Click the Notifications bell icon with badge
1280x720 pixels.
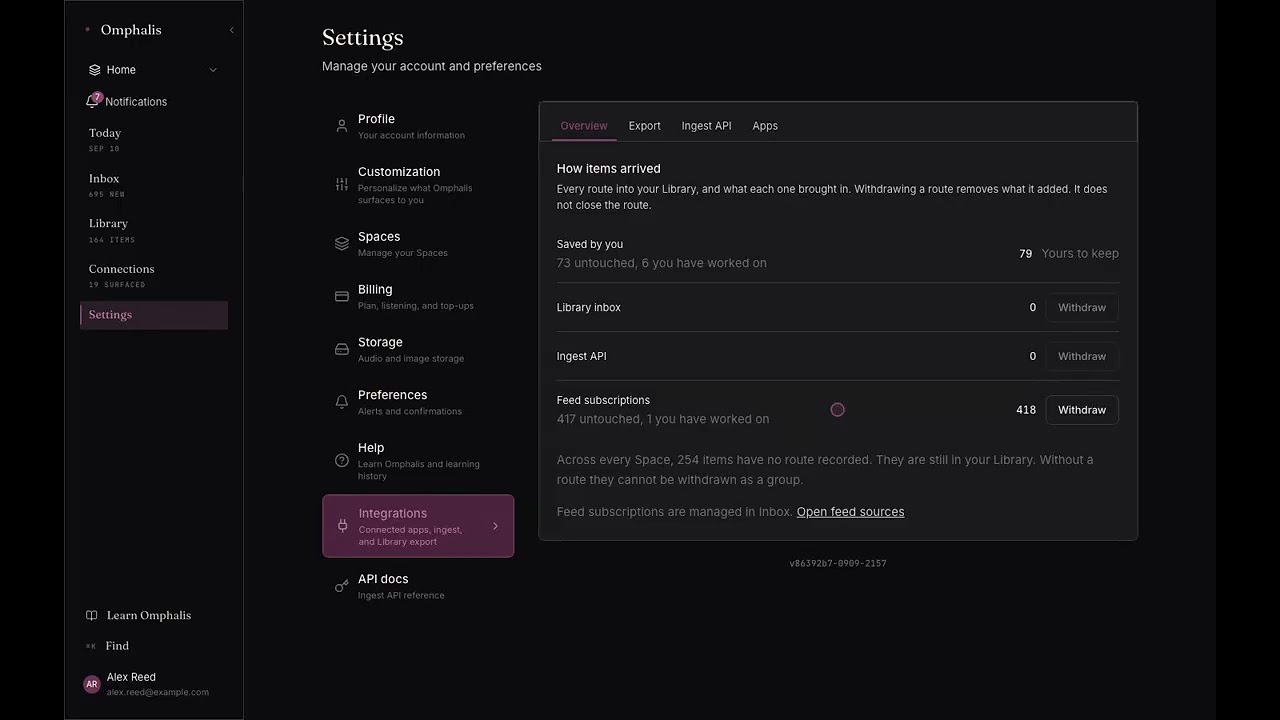pyautogui.click(x=94, y=101)
